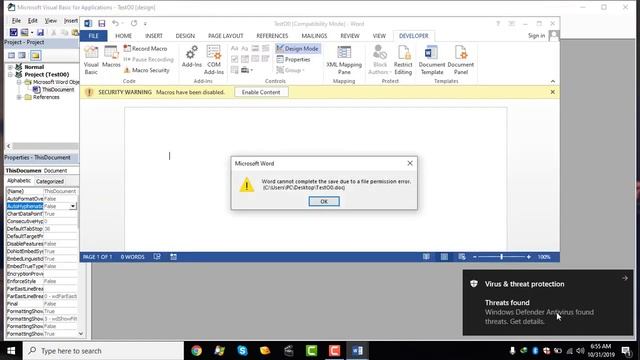Expand the References folder node

(18, 98)
